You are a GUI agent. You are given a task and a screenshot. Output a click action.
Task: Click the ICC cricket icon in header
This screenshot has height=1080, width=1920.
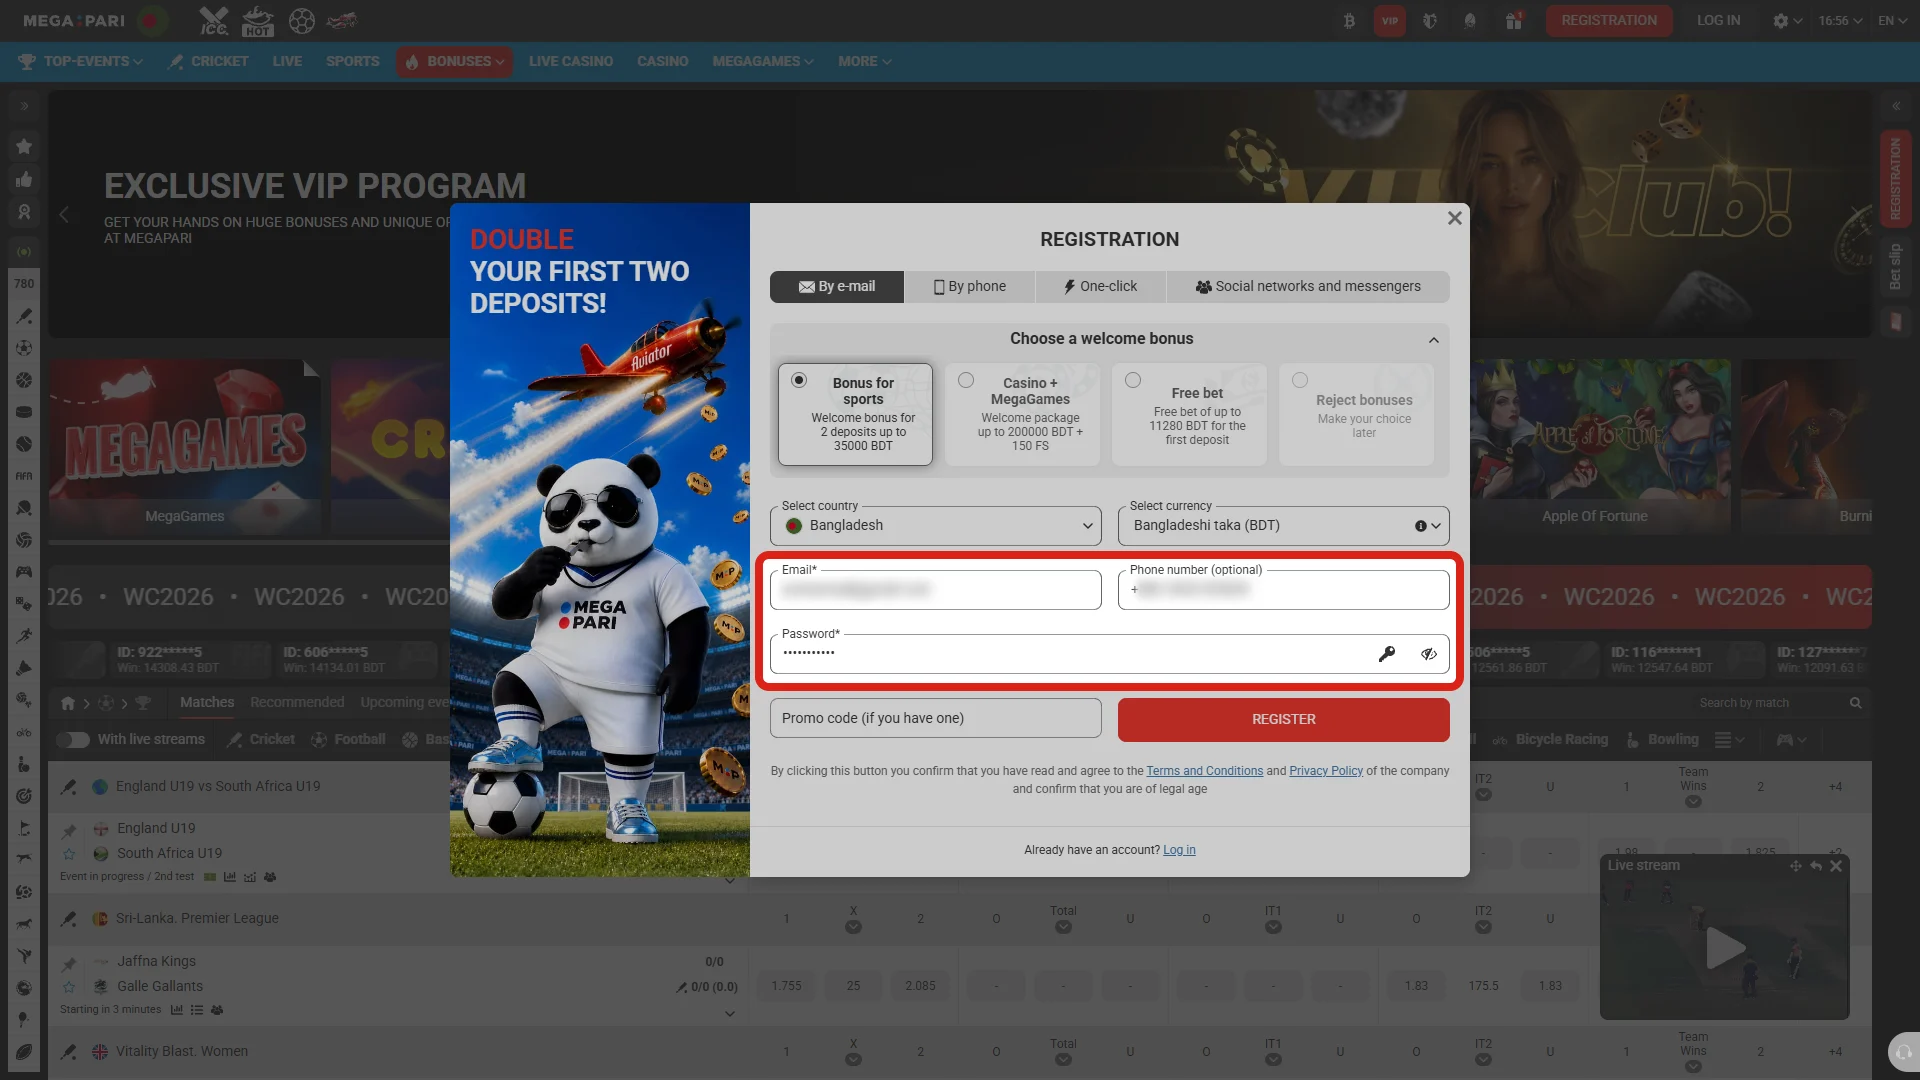(x=214, y=20)
